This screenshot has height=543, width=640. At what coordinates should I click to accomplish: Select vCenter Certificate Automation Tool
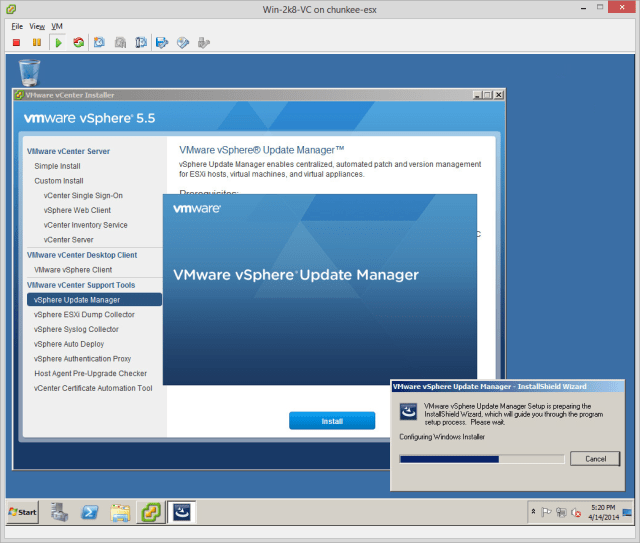93,388
